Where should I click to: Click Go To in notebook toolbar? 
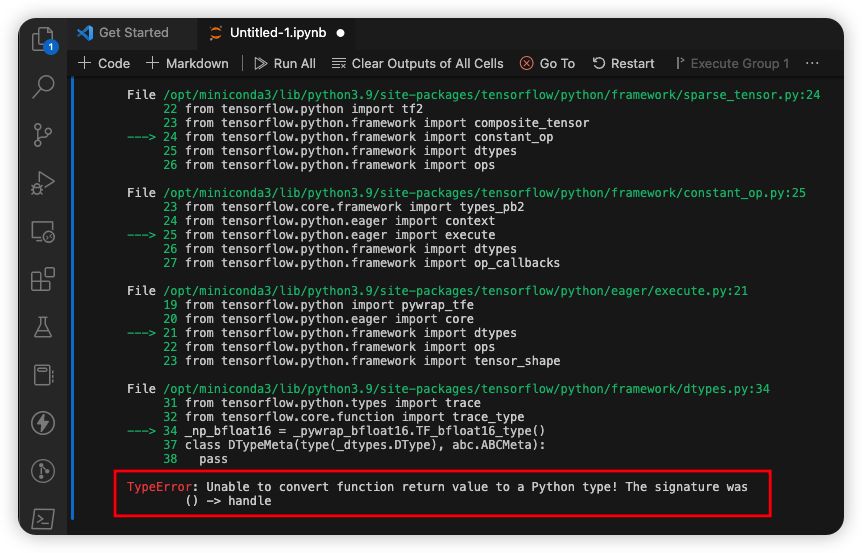coord(547,63)
